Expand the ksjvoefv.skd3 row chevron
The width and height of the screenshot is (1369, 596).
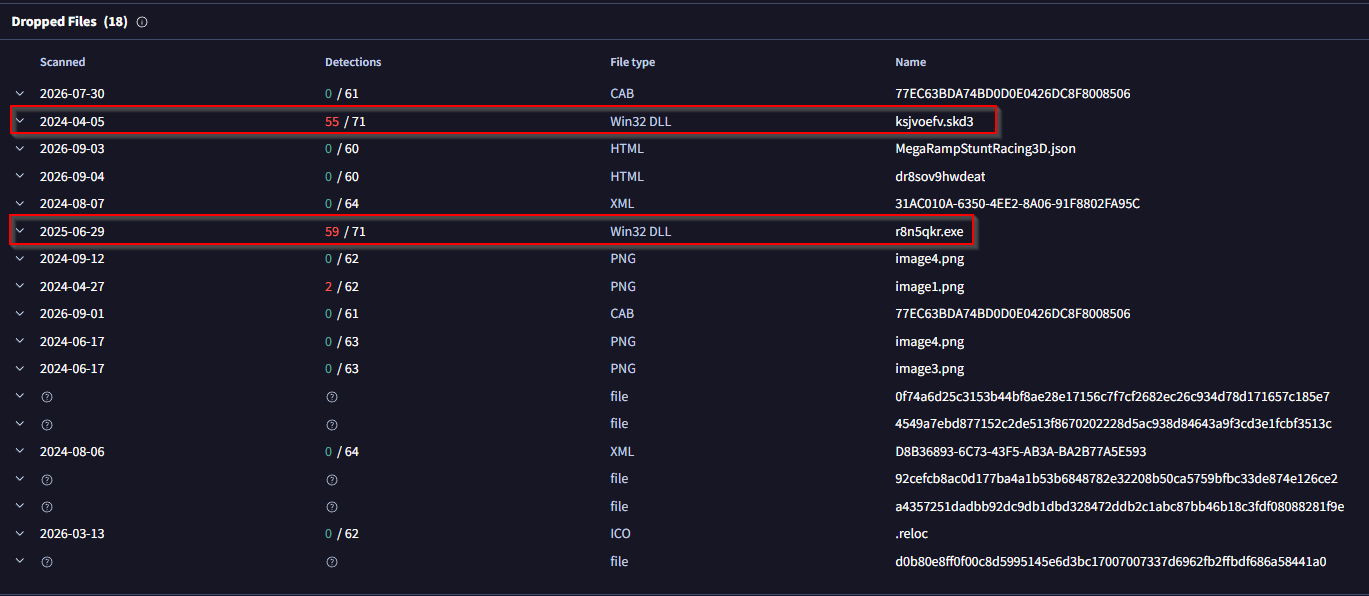click(19, 121)
